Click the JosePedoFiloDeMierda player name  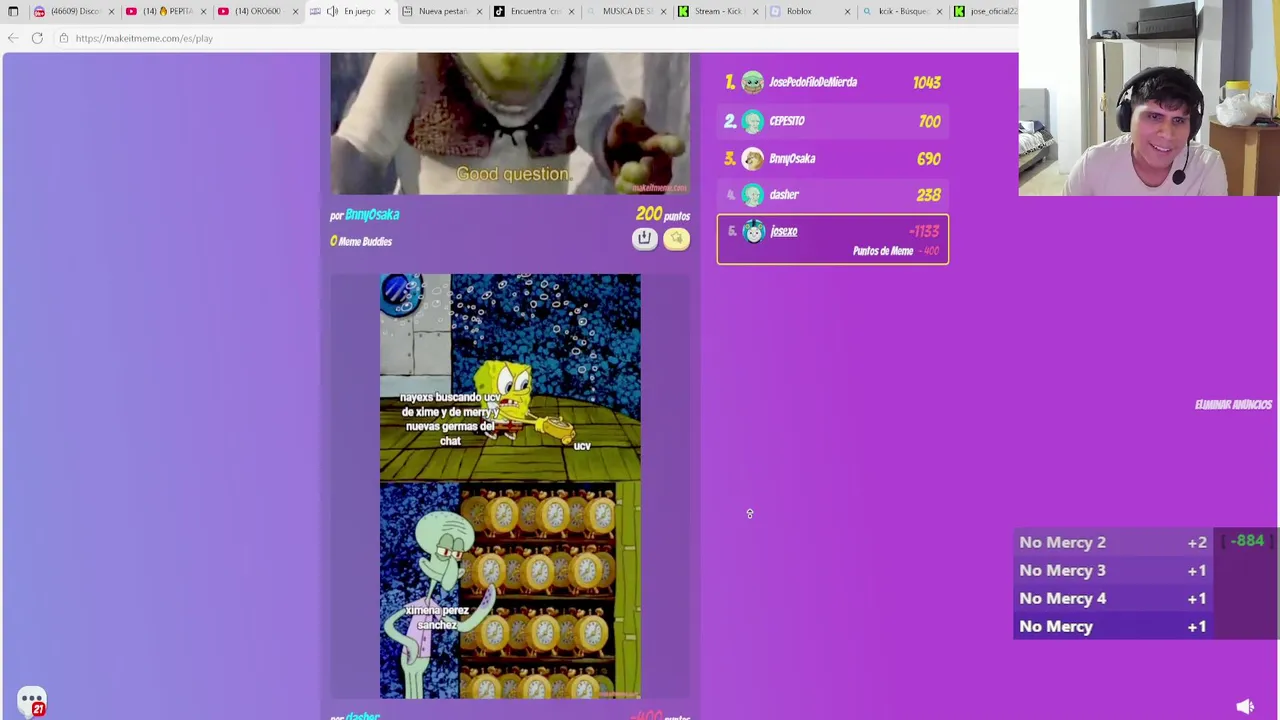click(x=812, y=82)
